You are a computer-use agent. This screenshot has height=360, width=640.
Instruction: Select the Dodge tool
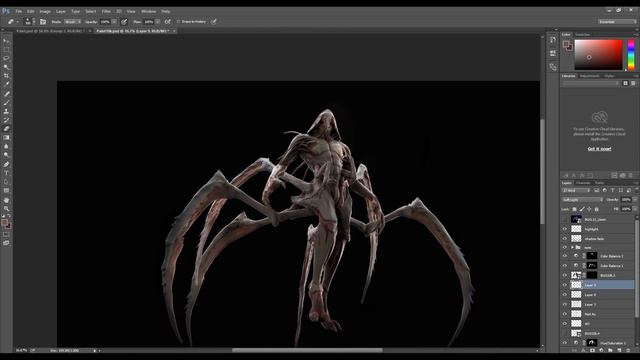pyautogui.click(x=6, y=155)
